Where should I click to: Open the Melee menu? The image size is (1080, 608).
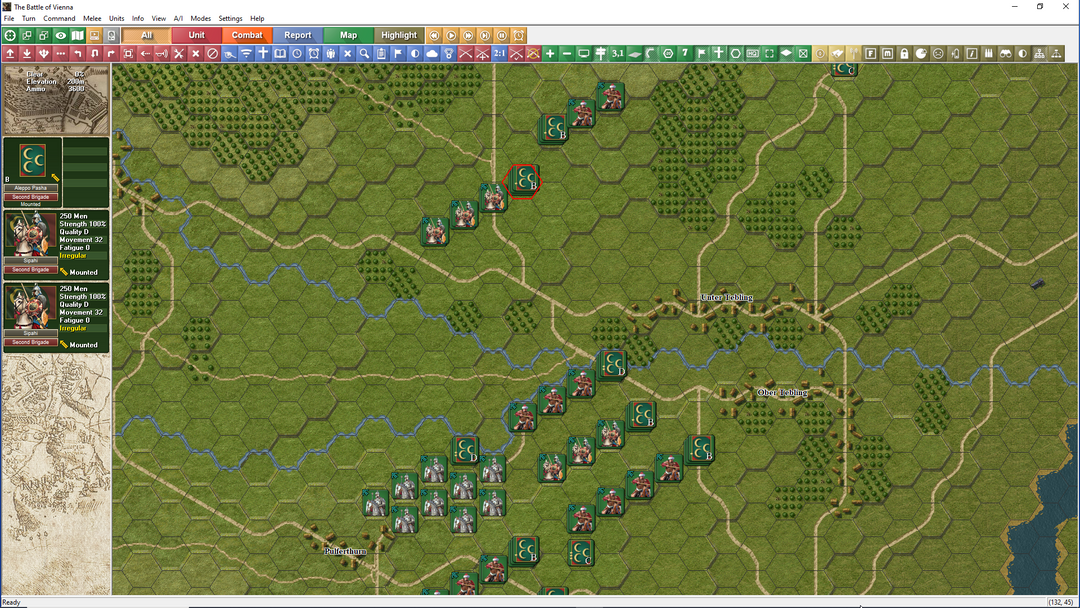point(92,19)
